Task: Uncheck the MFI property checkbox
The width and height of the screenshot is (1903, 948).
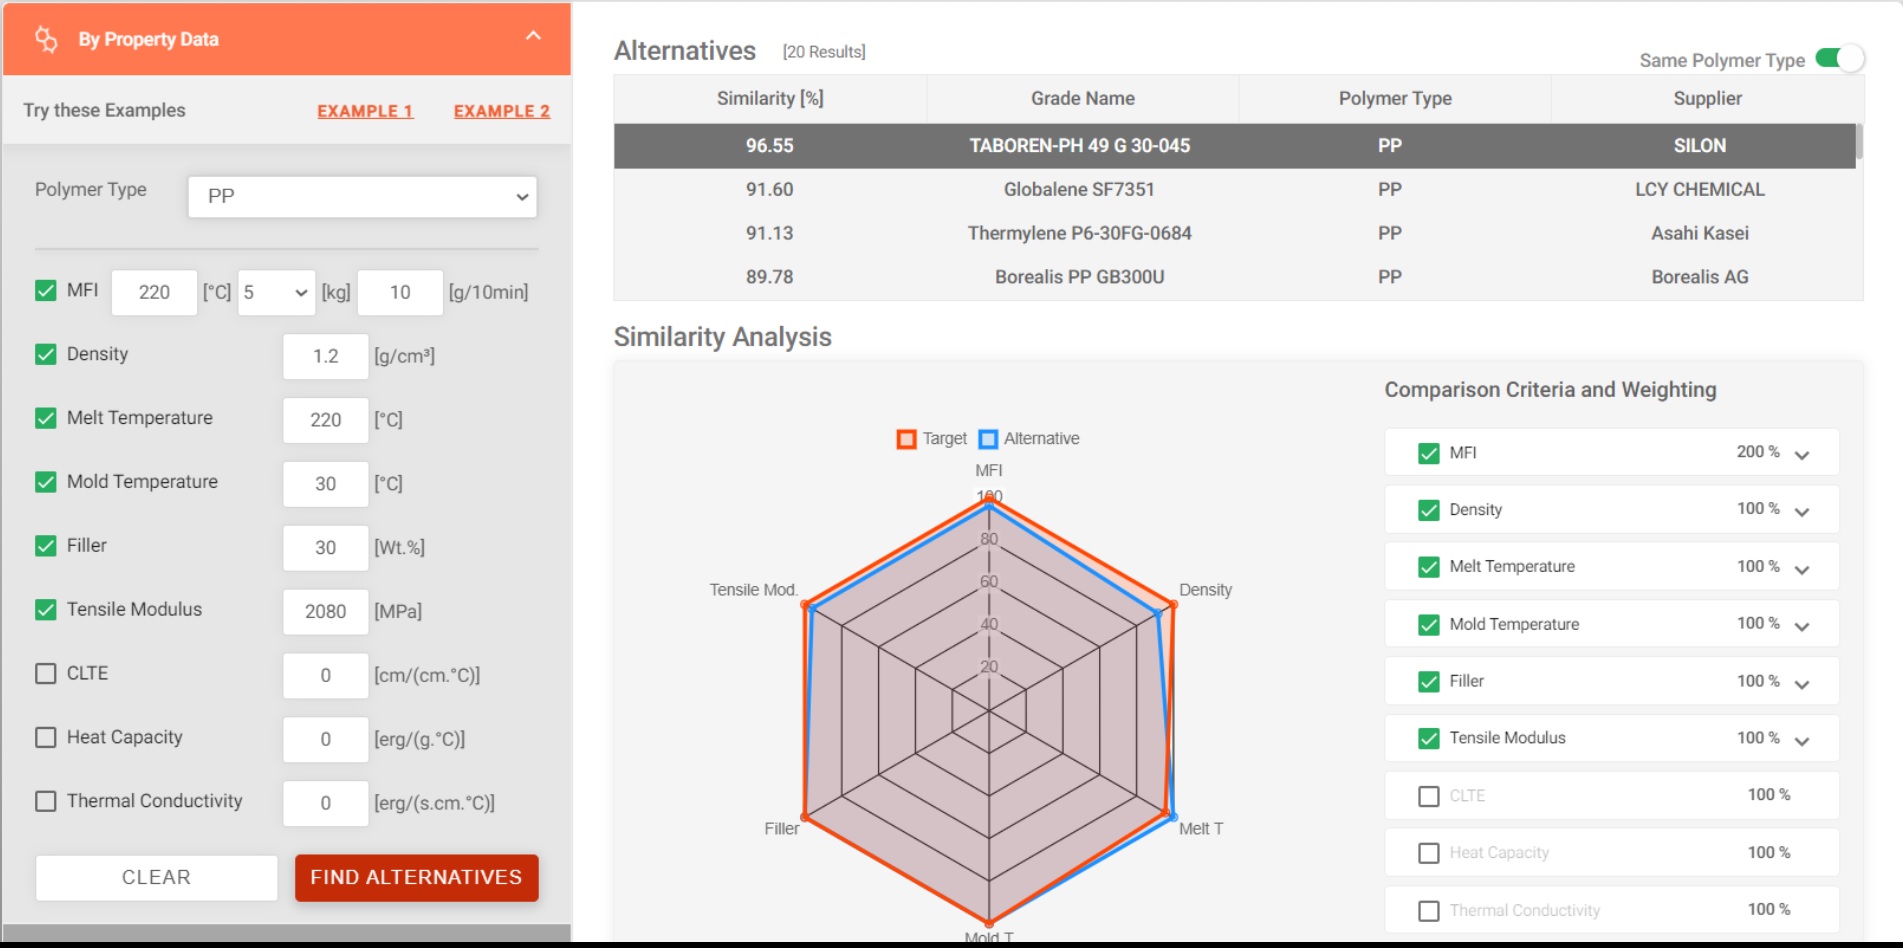Action: click(45, 290)
